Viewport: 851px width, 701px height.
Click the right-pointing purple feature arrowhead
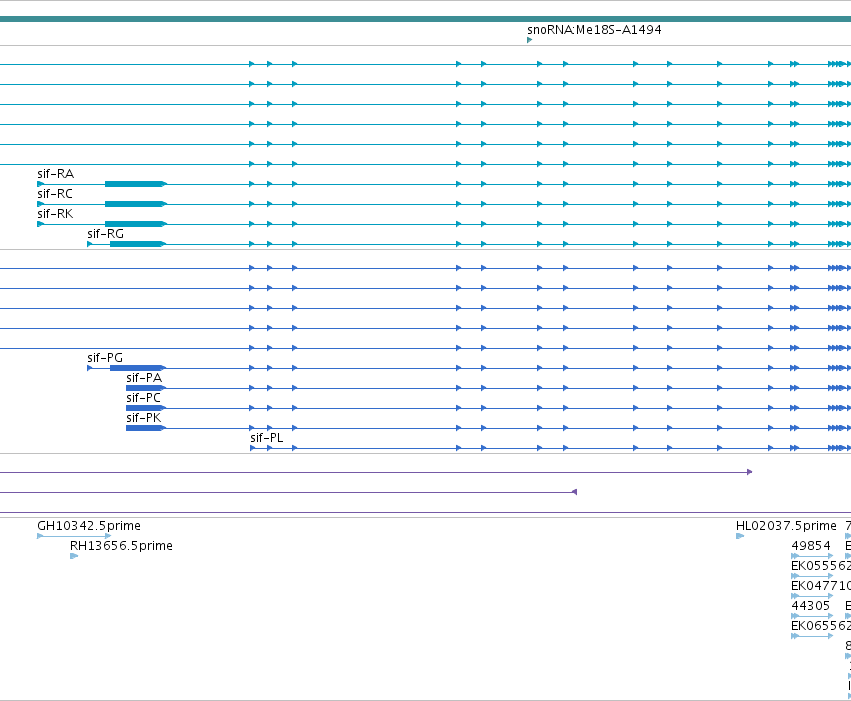click(750, 472)
